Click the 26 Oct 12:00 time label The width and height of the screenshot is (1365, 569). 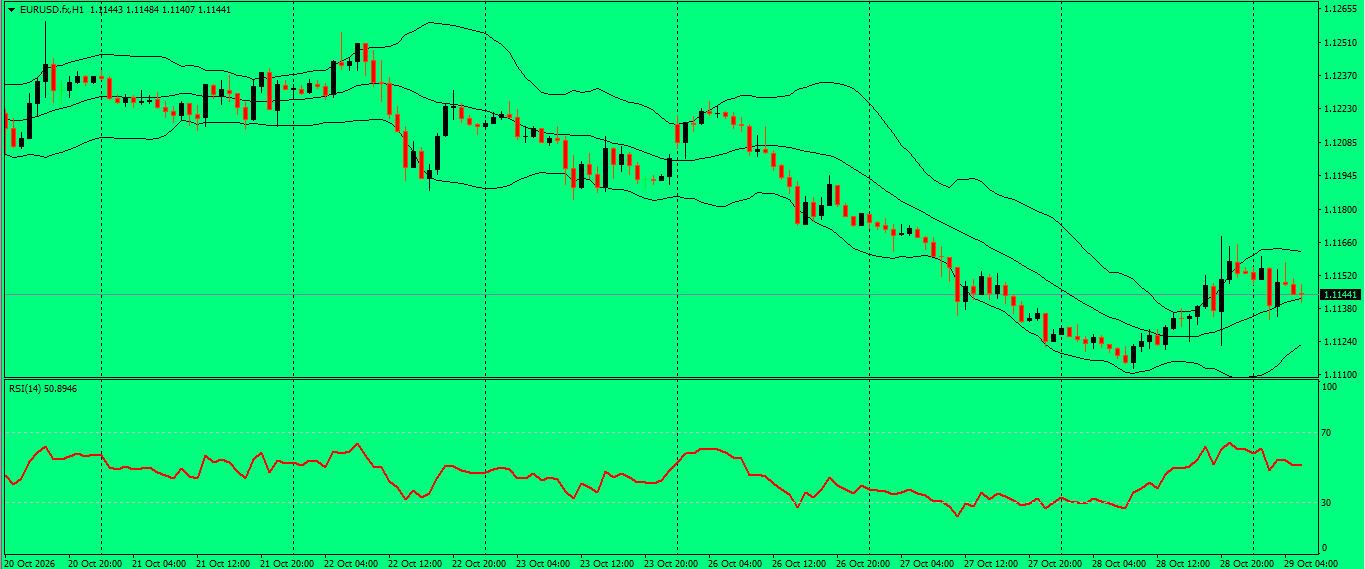pyautogui.click(x=798, y=564)
